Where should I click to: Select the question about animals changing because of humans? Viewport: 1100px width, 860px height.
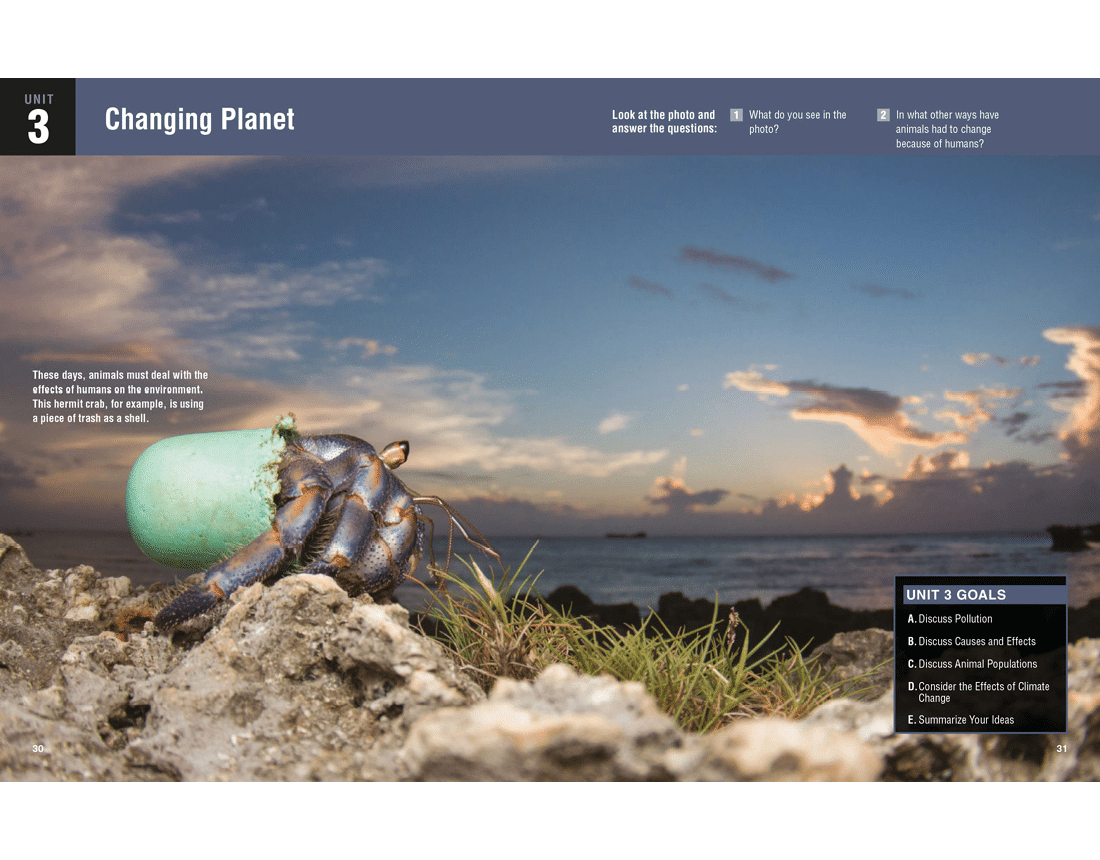[x=946, y=129]
